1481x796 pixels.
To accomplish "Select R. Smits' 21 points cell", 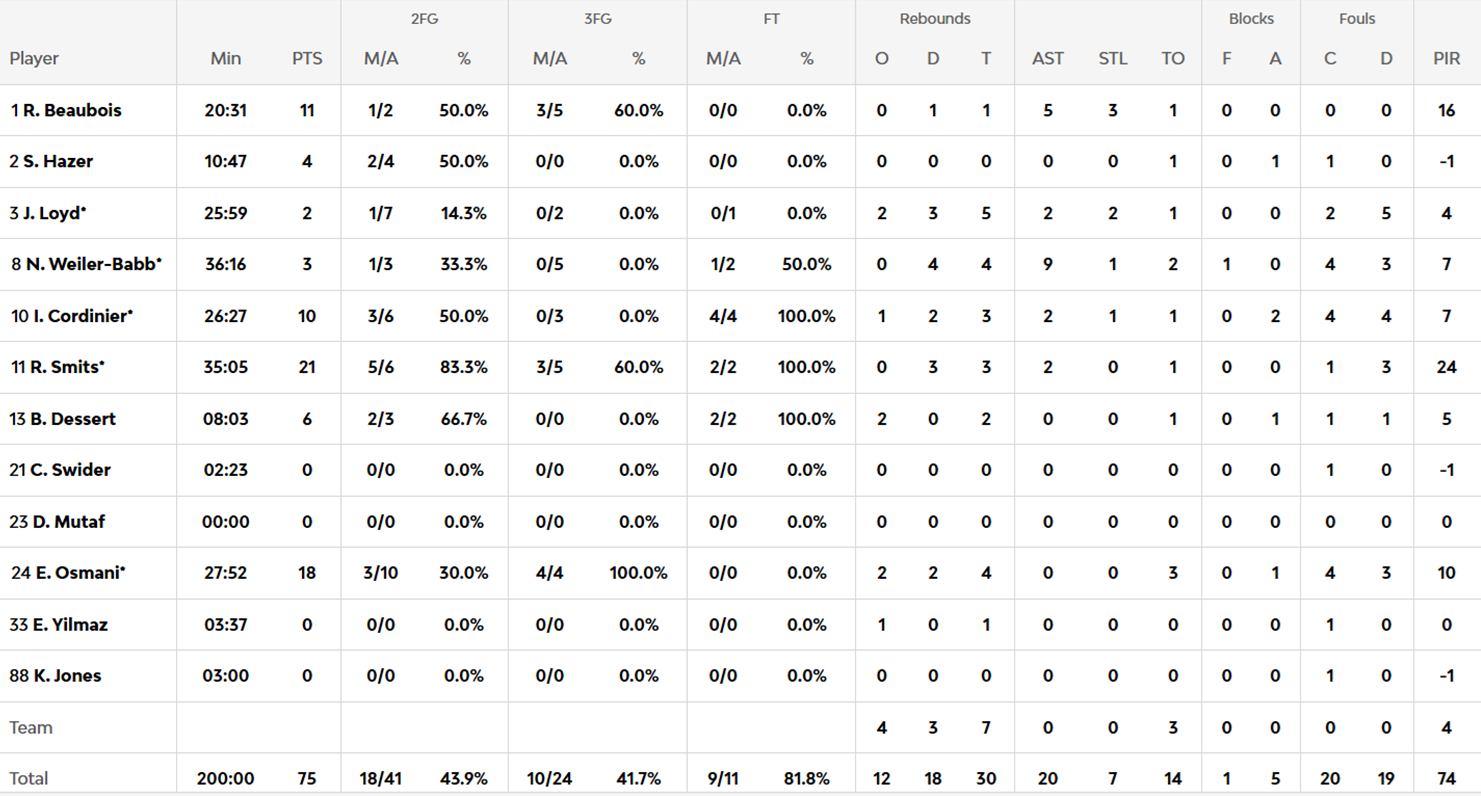I will coord(307,367).
